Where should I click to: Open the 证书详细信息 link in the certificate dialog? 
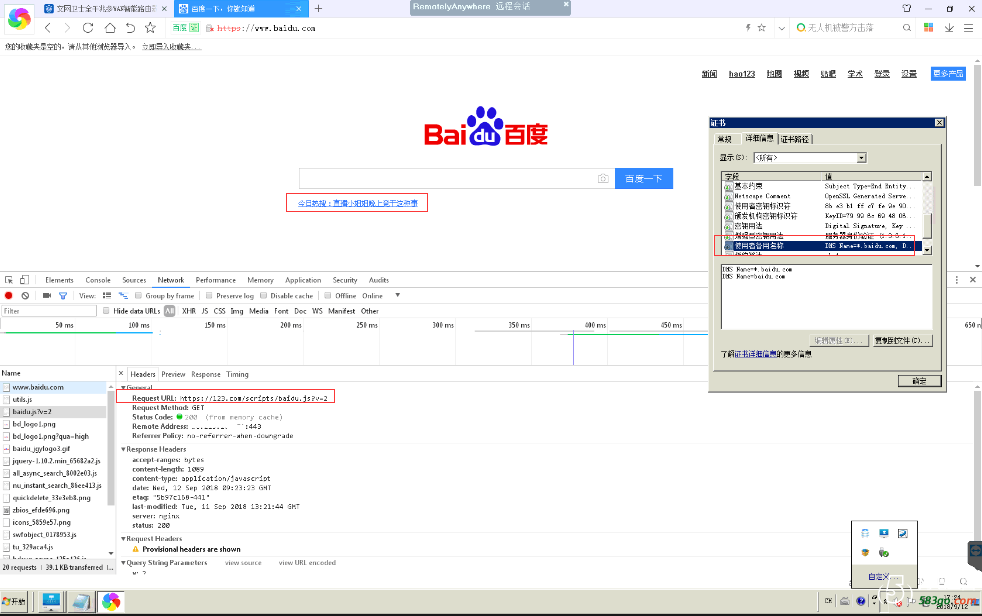point(755,354)
